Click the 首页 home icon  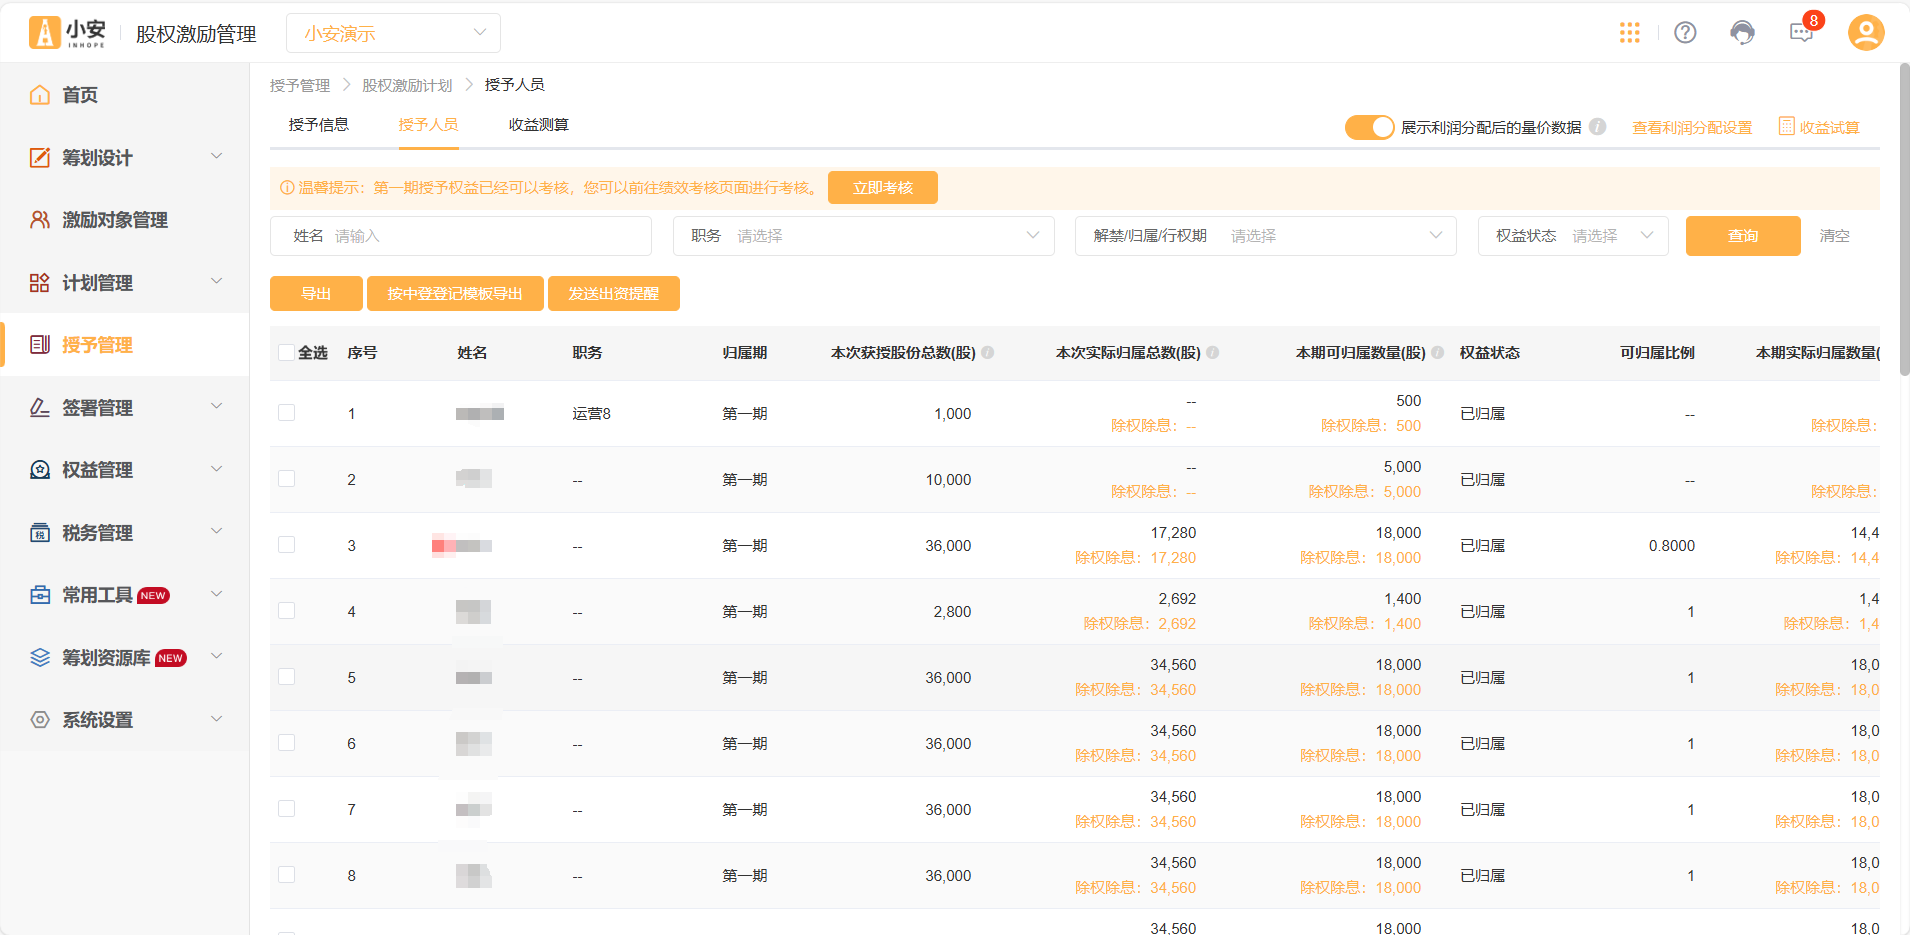click(40, 95)
